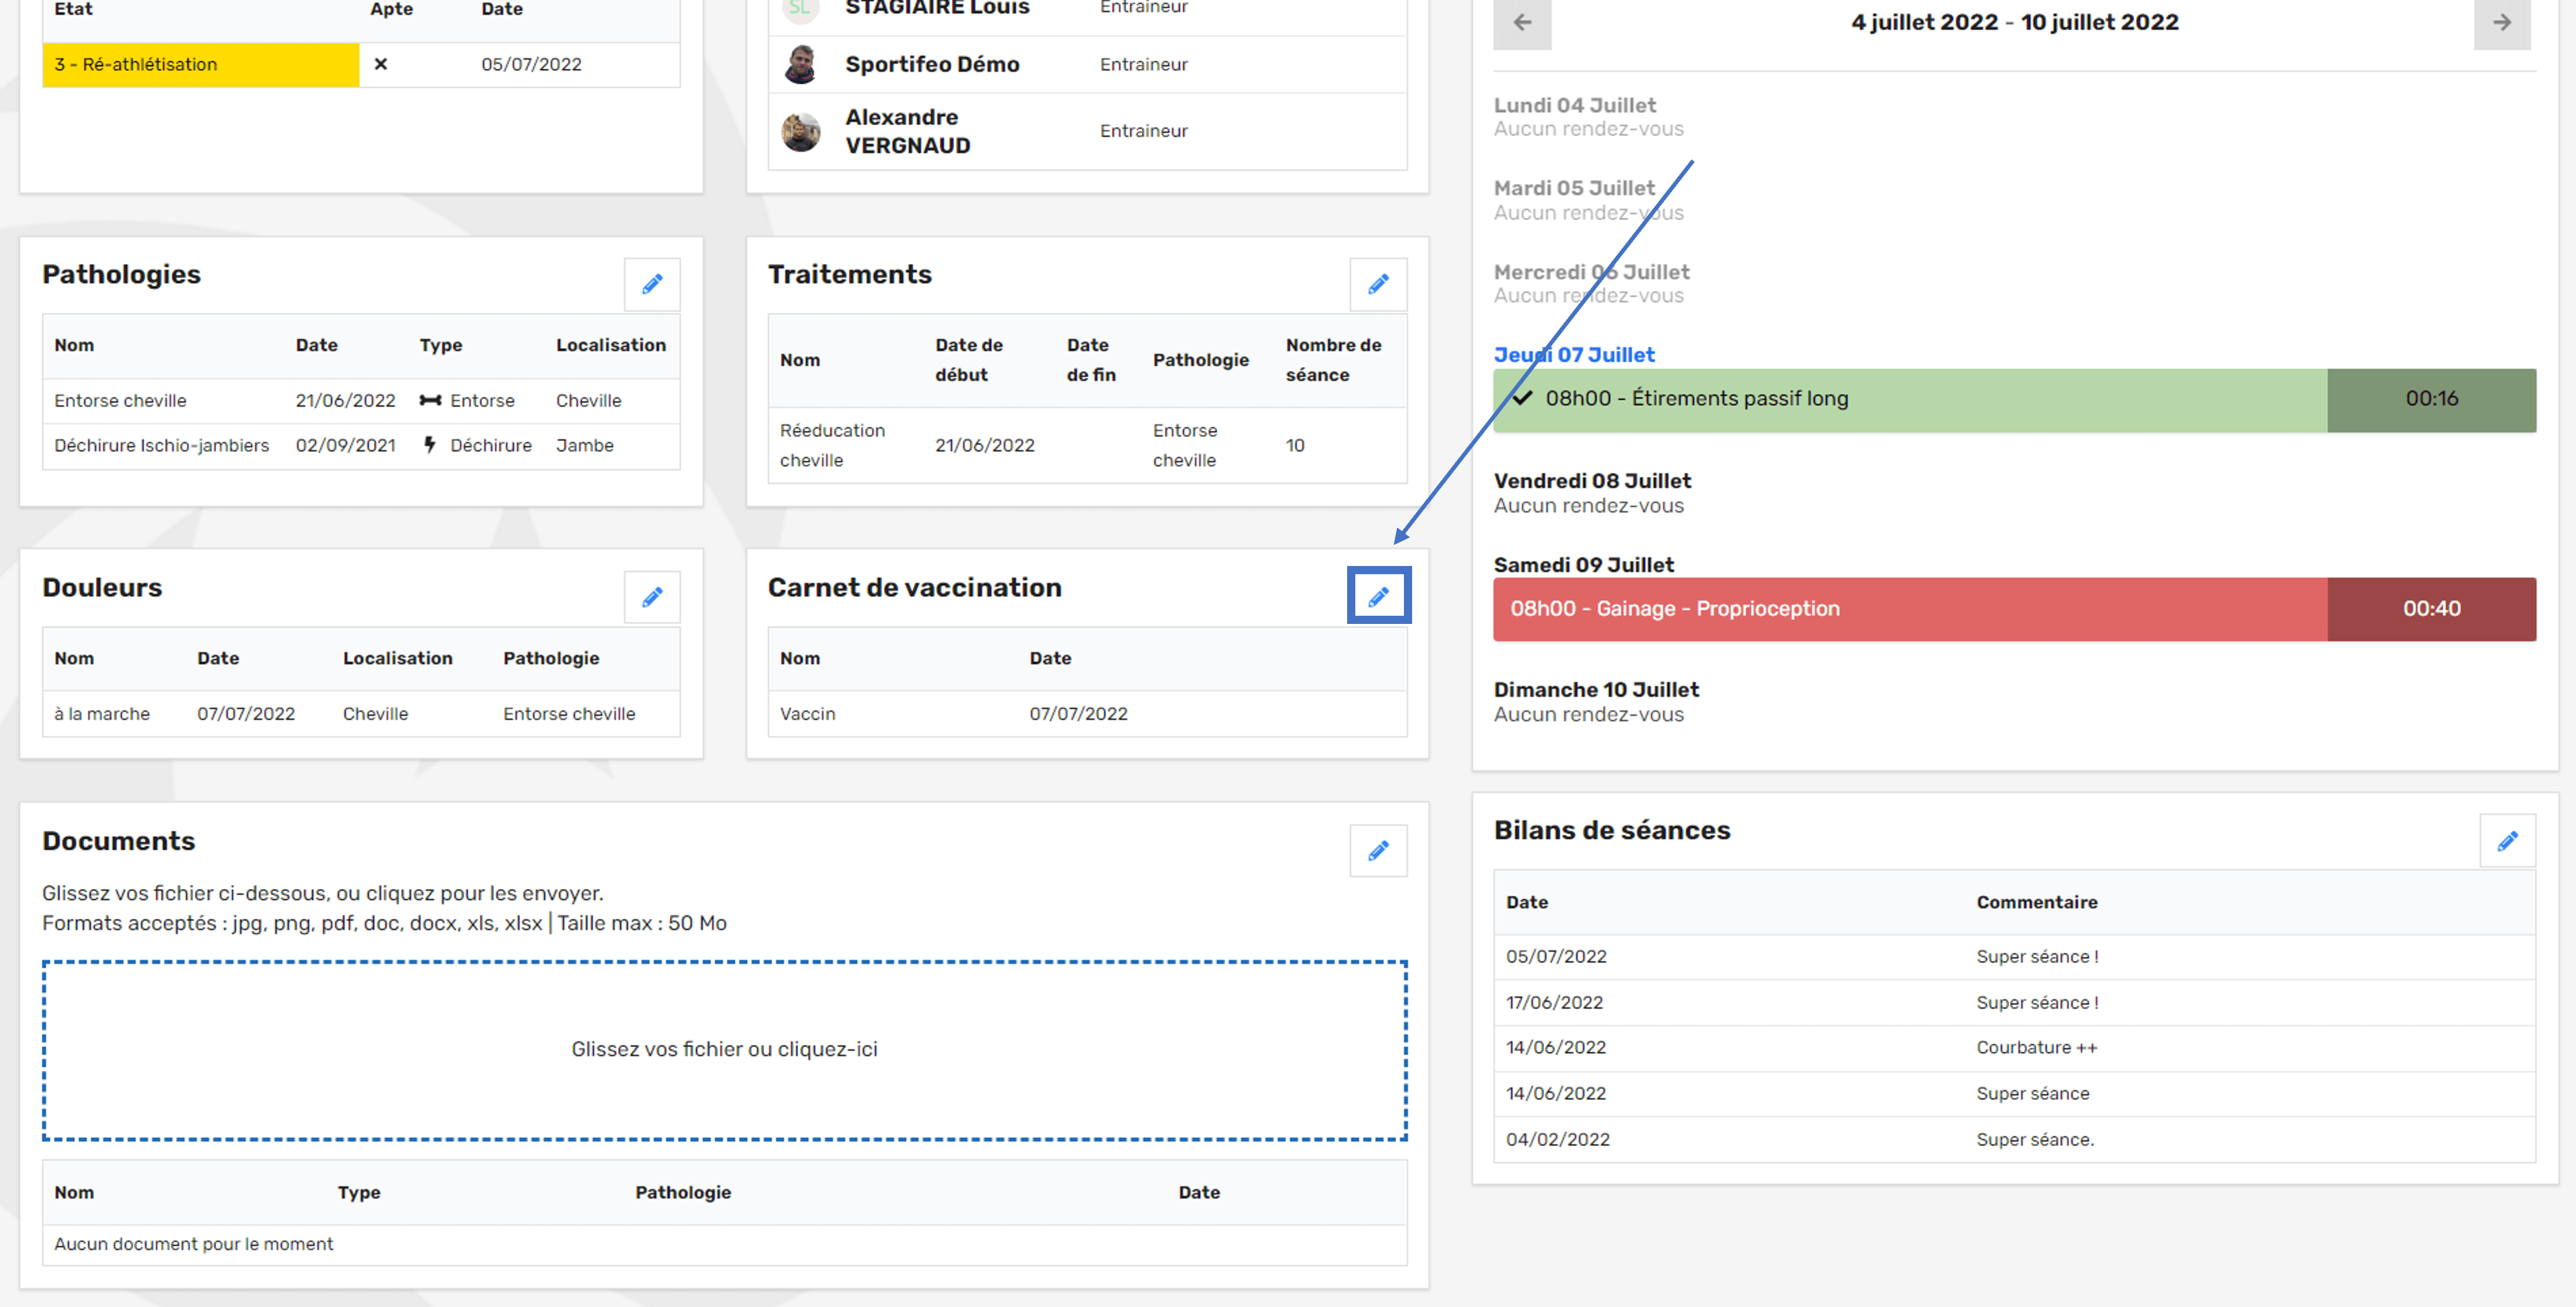
Task: Select Jeudi 07 Juillet day heading
Action: pyautogui.click(x=1574, y=354)
